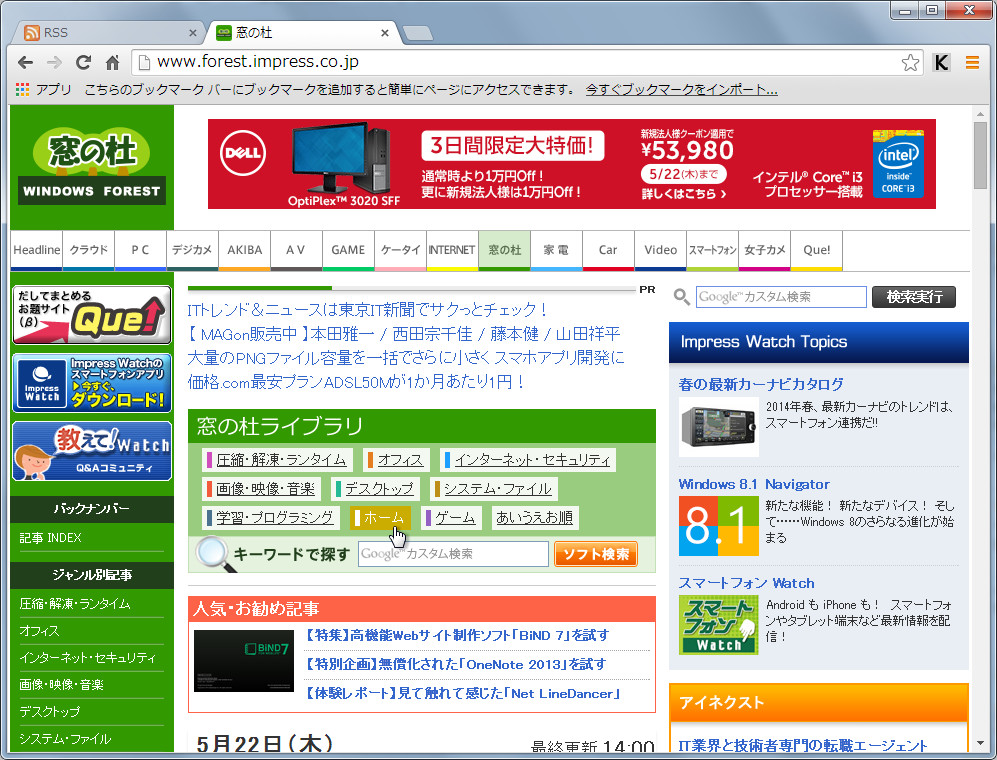The height and width of the screenshot is (760, 997).
Task: Open the BiND 7 article thumbnail
Action: pyautogui.click(x=244, y=661)
